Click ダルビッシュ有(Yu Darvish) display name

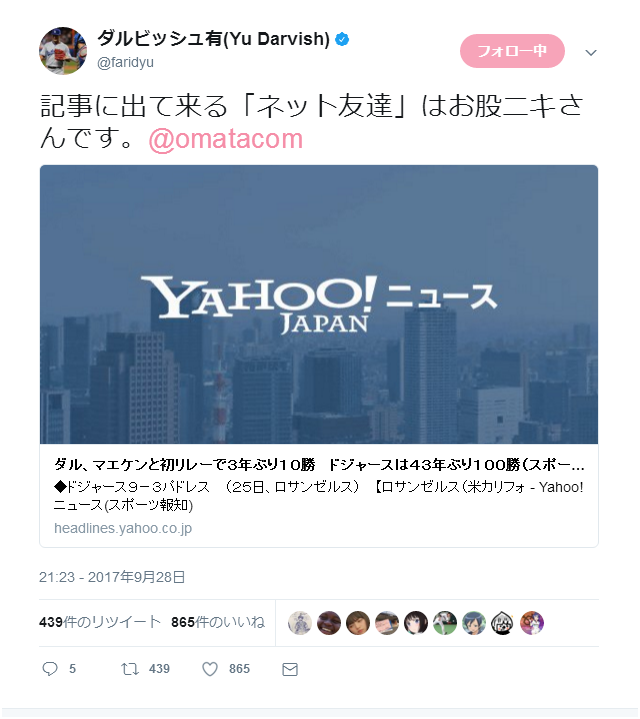pyautogui.click(x=213, y=39)
